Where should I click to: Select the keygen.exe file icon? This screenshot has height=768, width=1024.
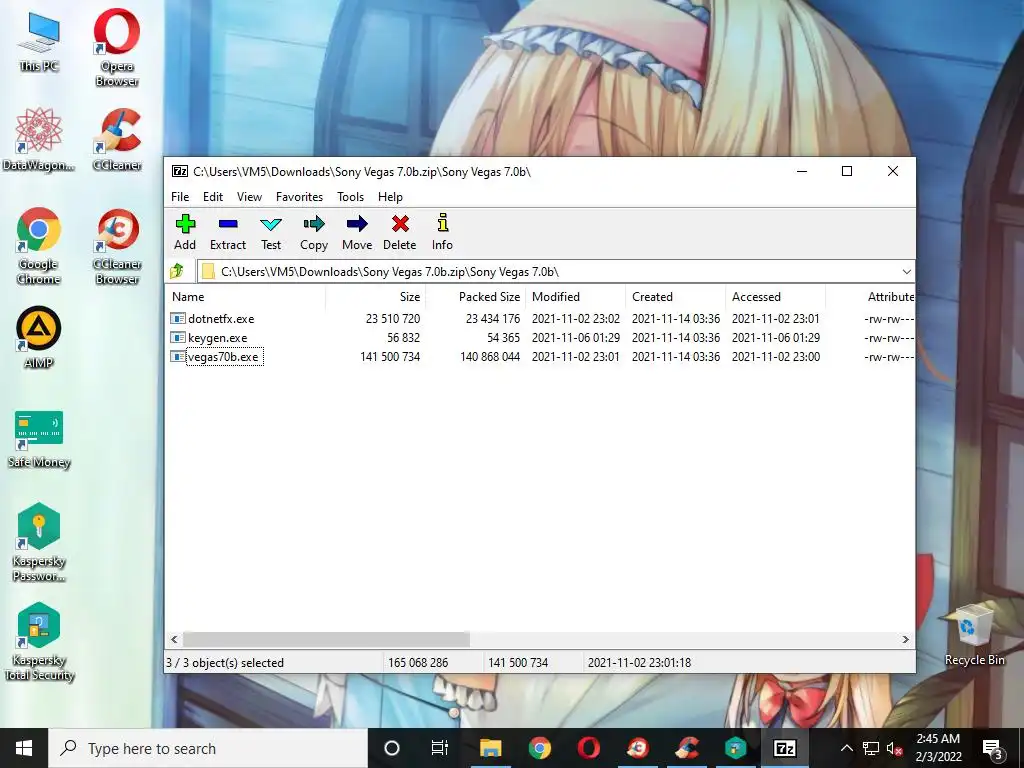click(178, 338)
